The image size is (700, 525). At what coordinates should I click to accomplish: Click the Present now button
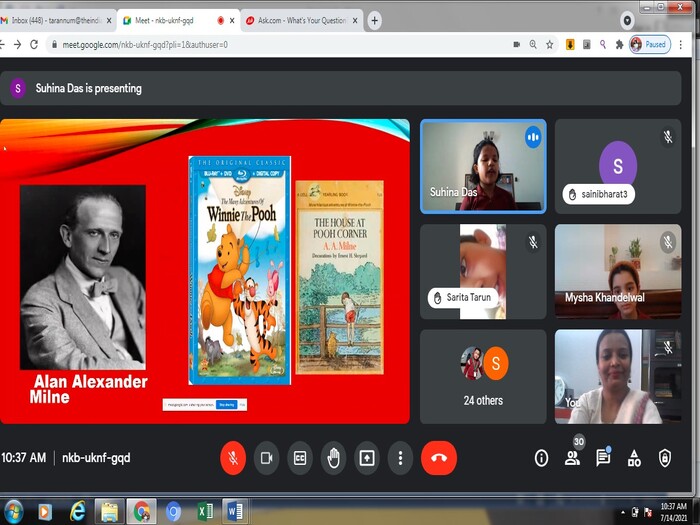click(x=367, y=458)
